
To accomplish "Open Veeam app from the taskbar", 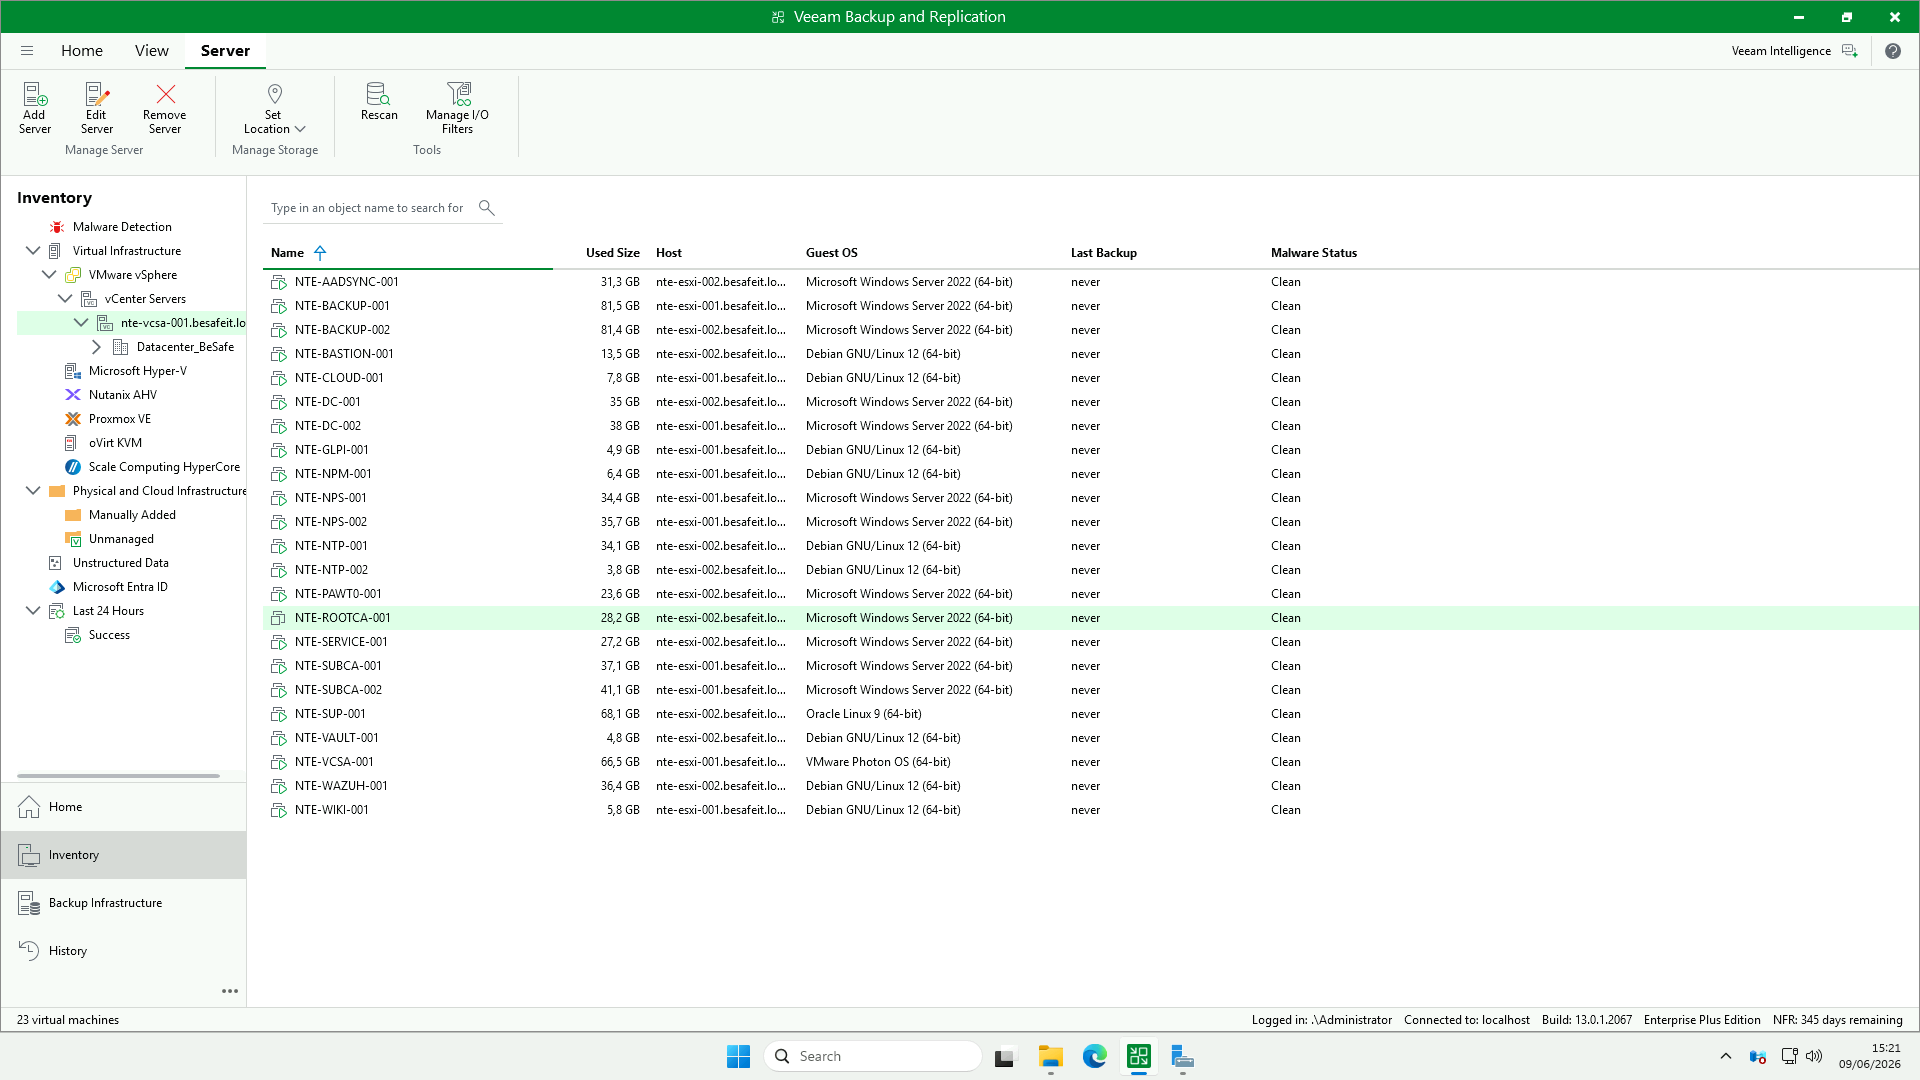I will [x=1139, y=1056].
